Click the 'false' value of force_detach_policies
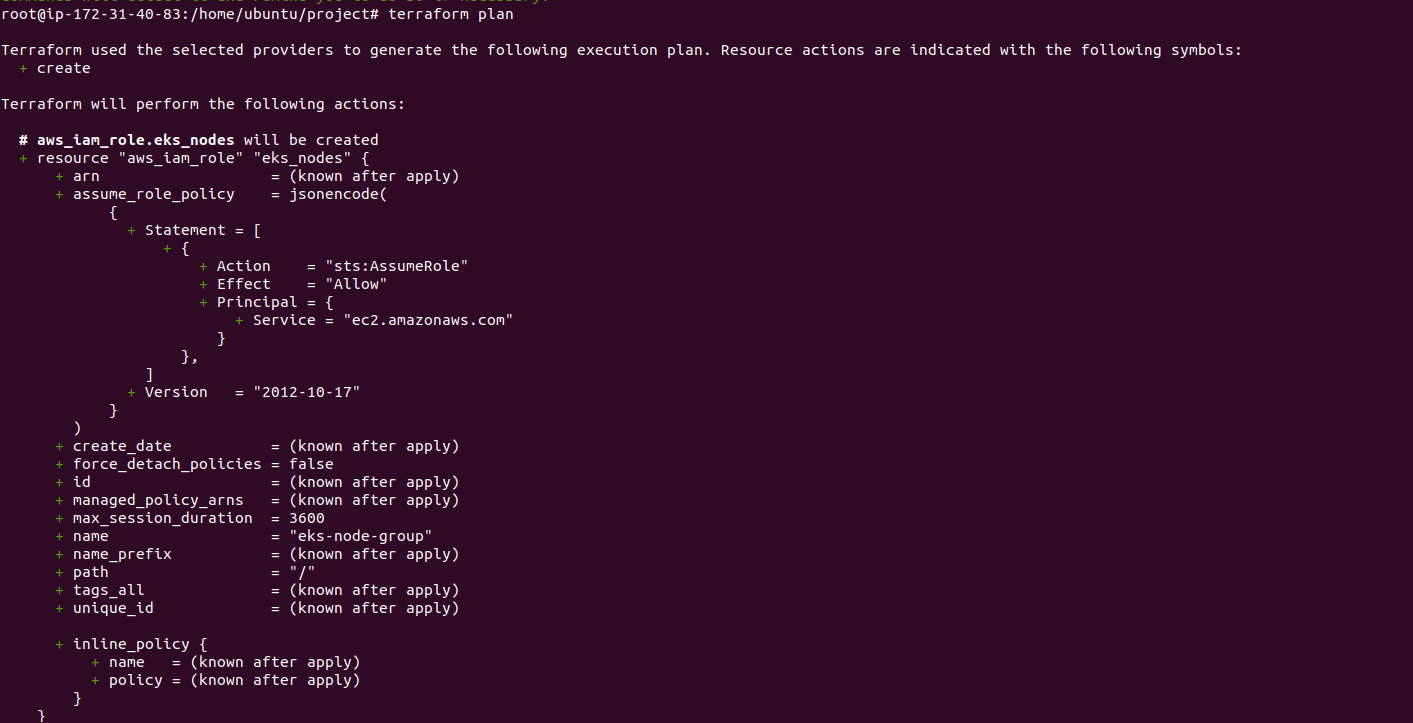 click(x=312, y=464)
